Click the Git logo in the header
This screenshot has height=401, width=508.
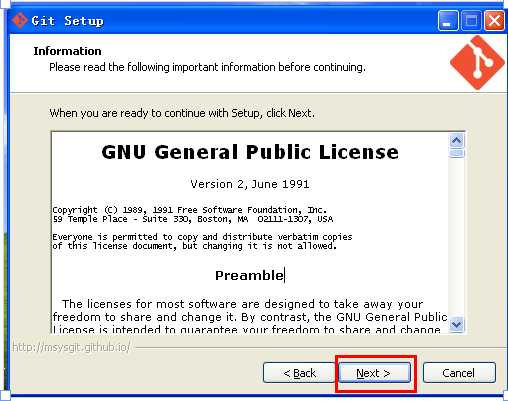477,63
